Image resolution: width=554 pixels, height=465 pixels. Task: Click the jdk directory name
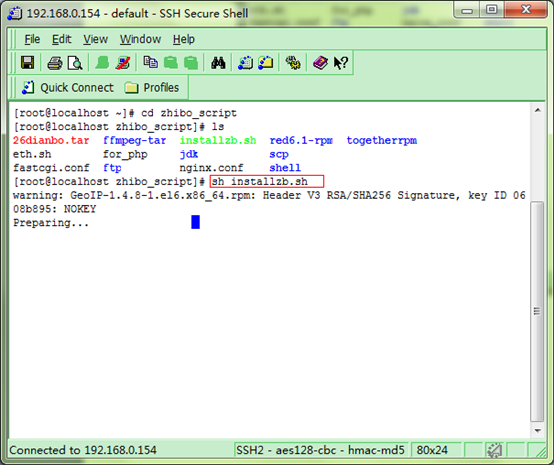[189, 154]
